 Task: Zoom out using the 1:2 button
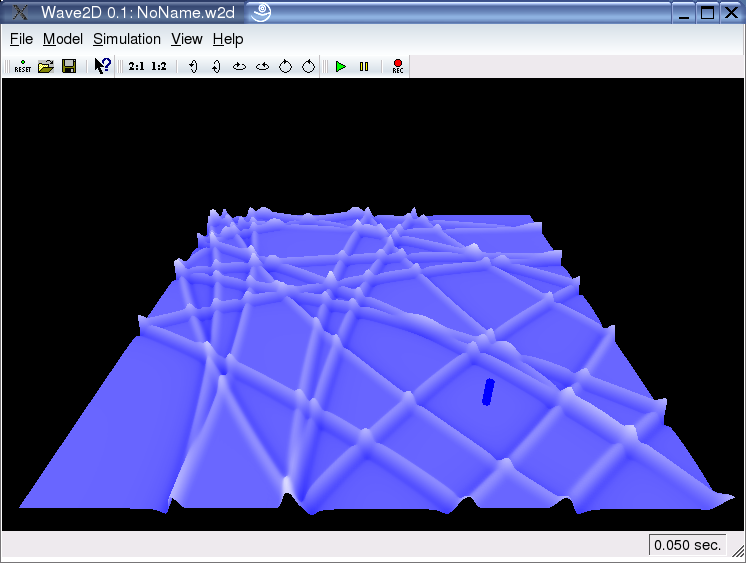pyautogui.click(x=159, y=66)
